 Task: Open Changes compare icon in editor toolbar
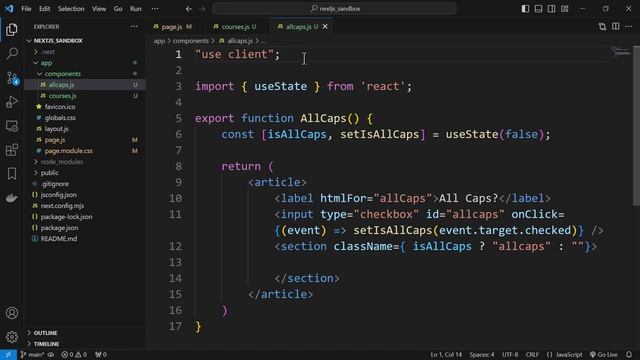click(x=602, y=27)
